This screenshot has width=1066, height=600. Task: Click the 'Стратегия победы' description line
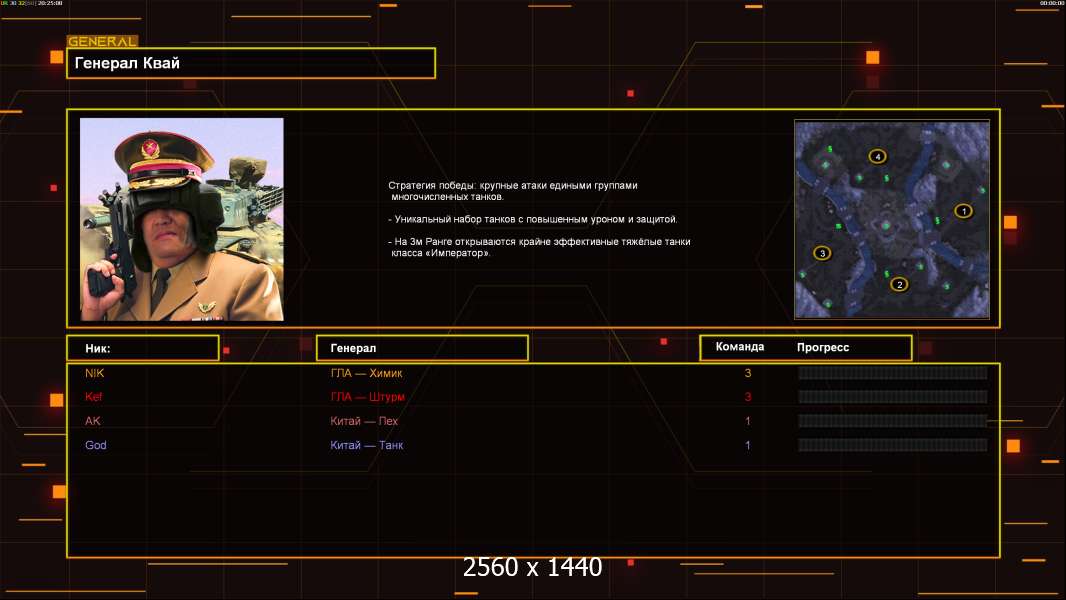coord(513,191)
